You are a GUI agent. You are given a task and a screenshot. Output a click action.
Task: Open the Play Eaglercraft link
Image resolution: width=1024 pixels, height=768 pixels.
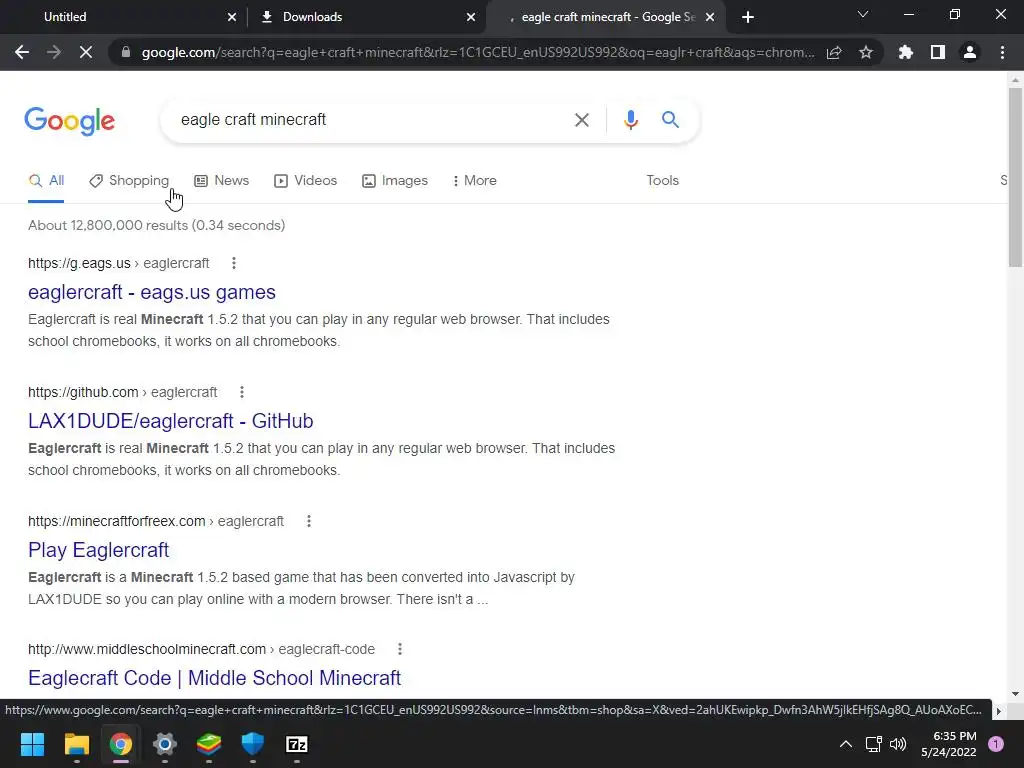tap(99, 550)
